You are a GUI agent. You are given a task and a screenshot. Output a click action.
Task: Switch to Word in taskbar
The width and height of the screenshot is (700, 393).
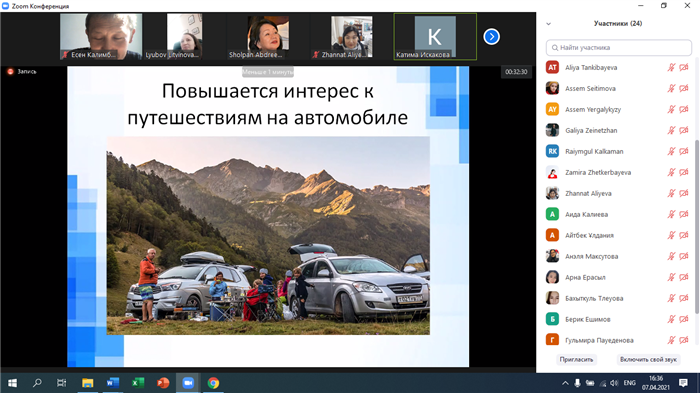tap(112, 383)
